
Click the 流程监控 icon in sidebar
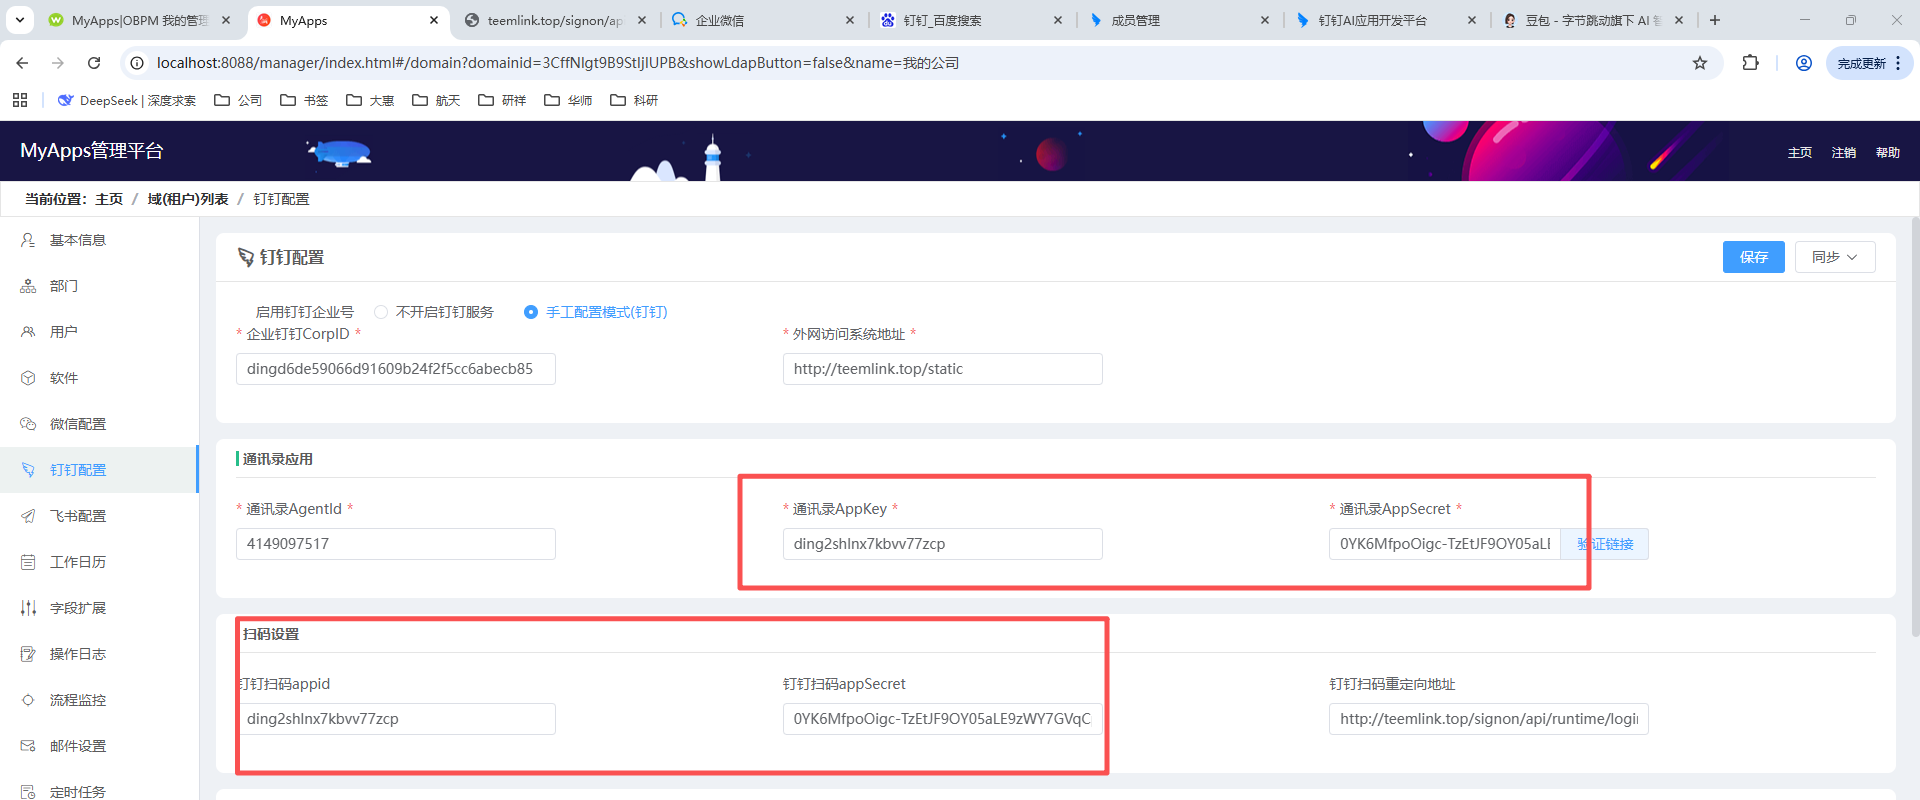pyautogui.click(x=28, y=700)
